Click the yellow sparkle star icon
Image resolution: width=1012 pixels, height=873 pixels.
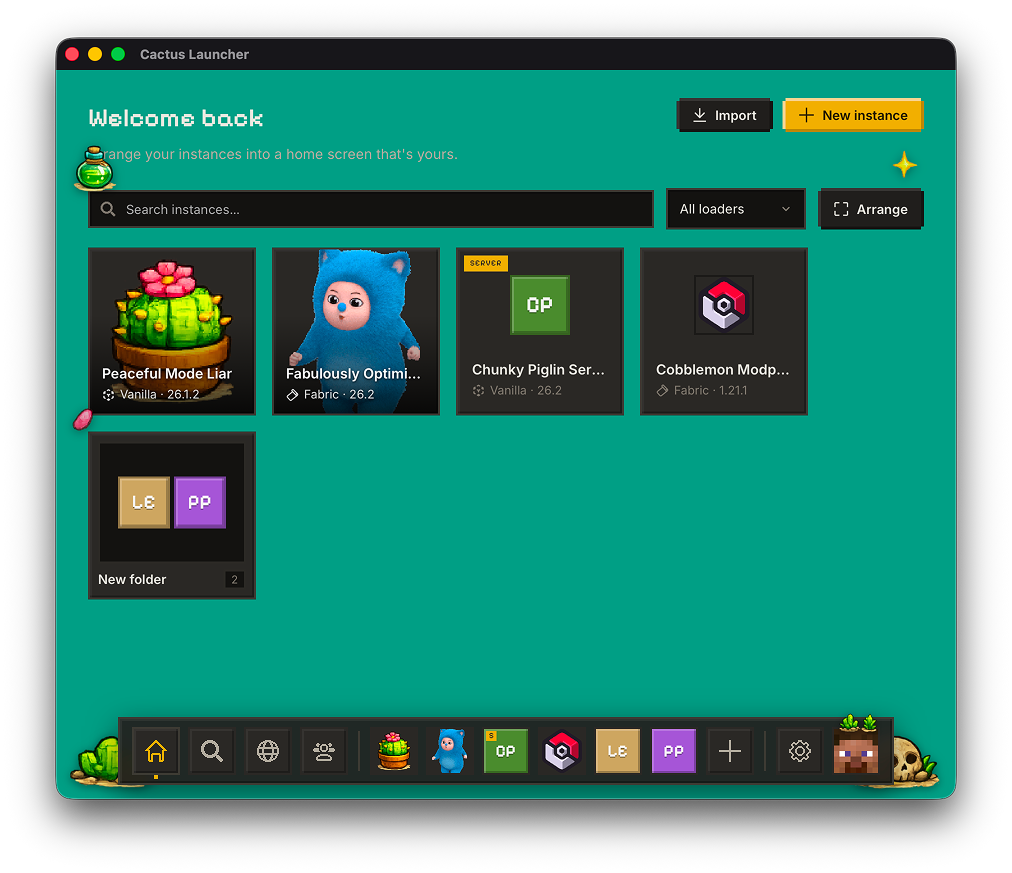(905, 165)
